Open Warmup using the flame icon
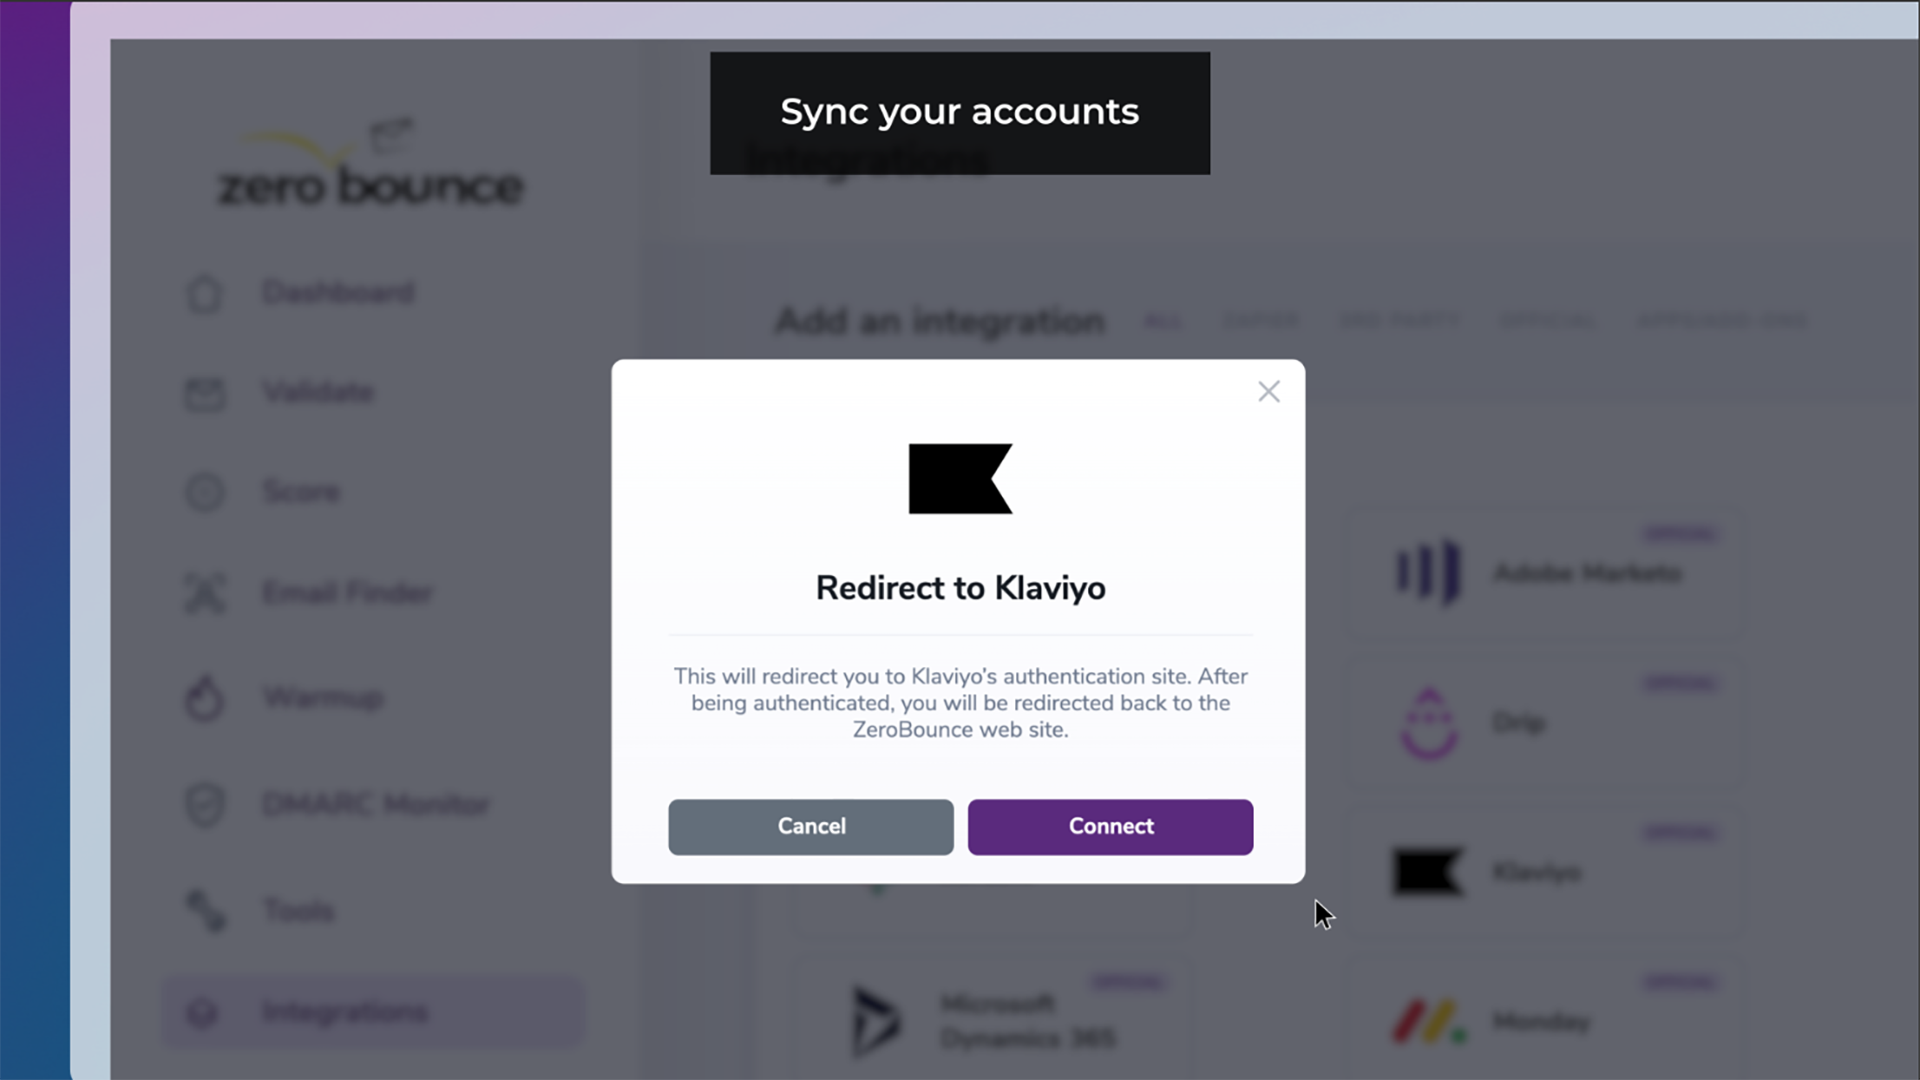1920x1080 pixels. 204,698
